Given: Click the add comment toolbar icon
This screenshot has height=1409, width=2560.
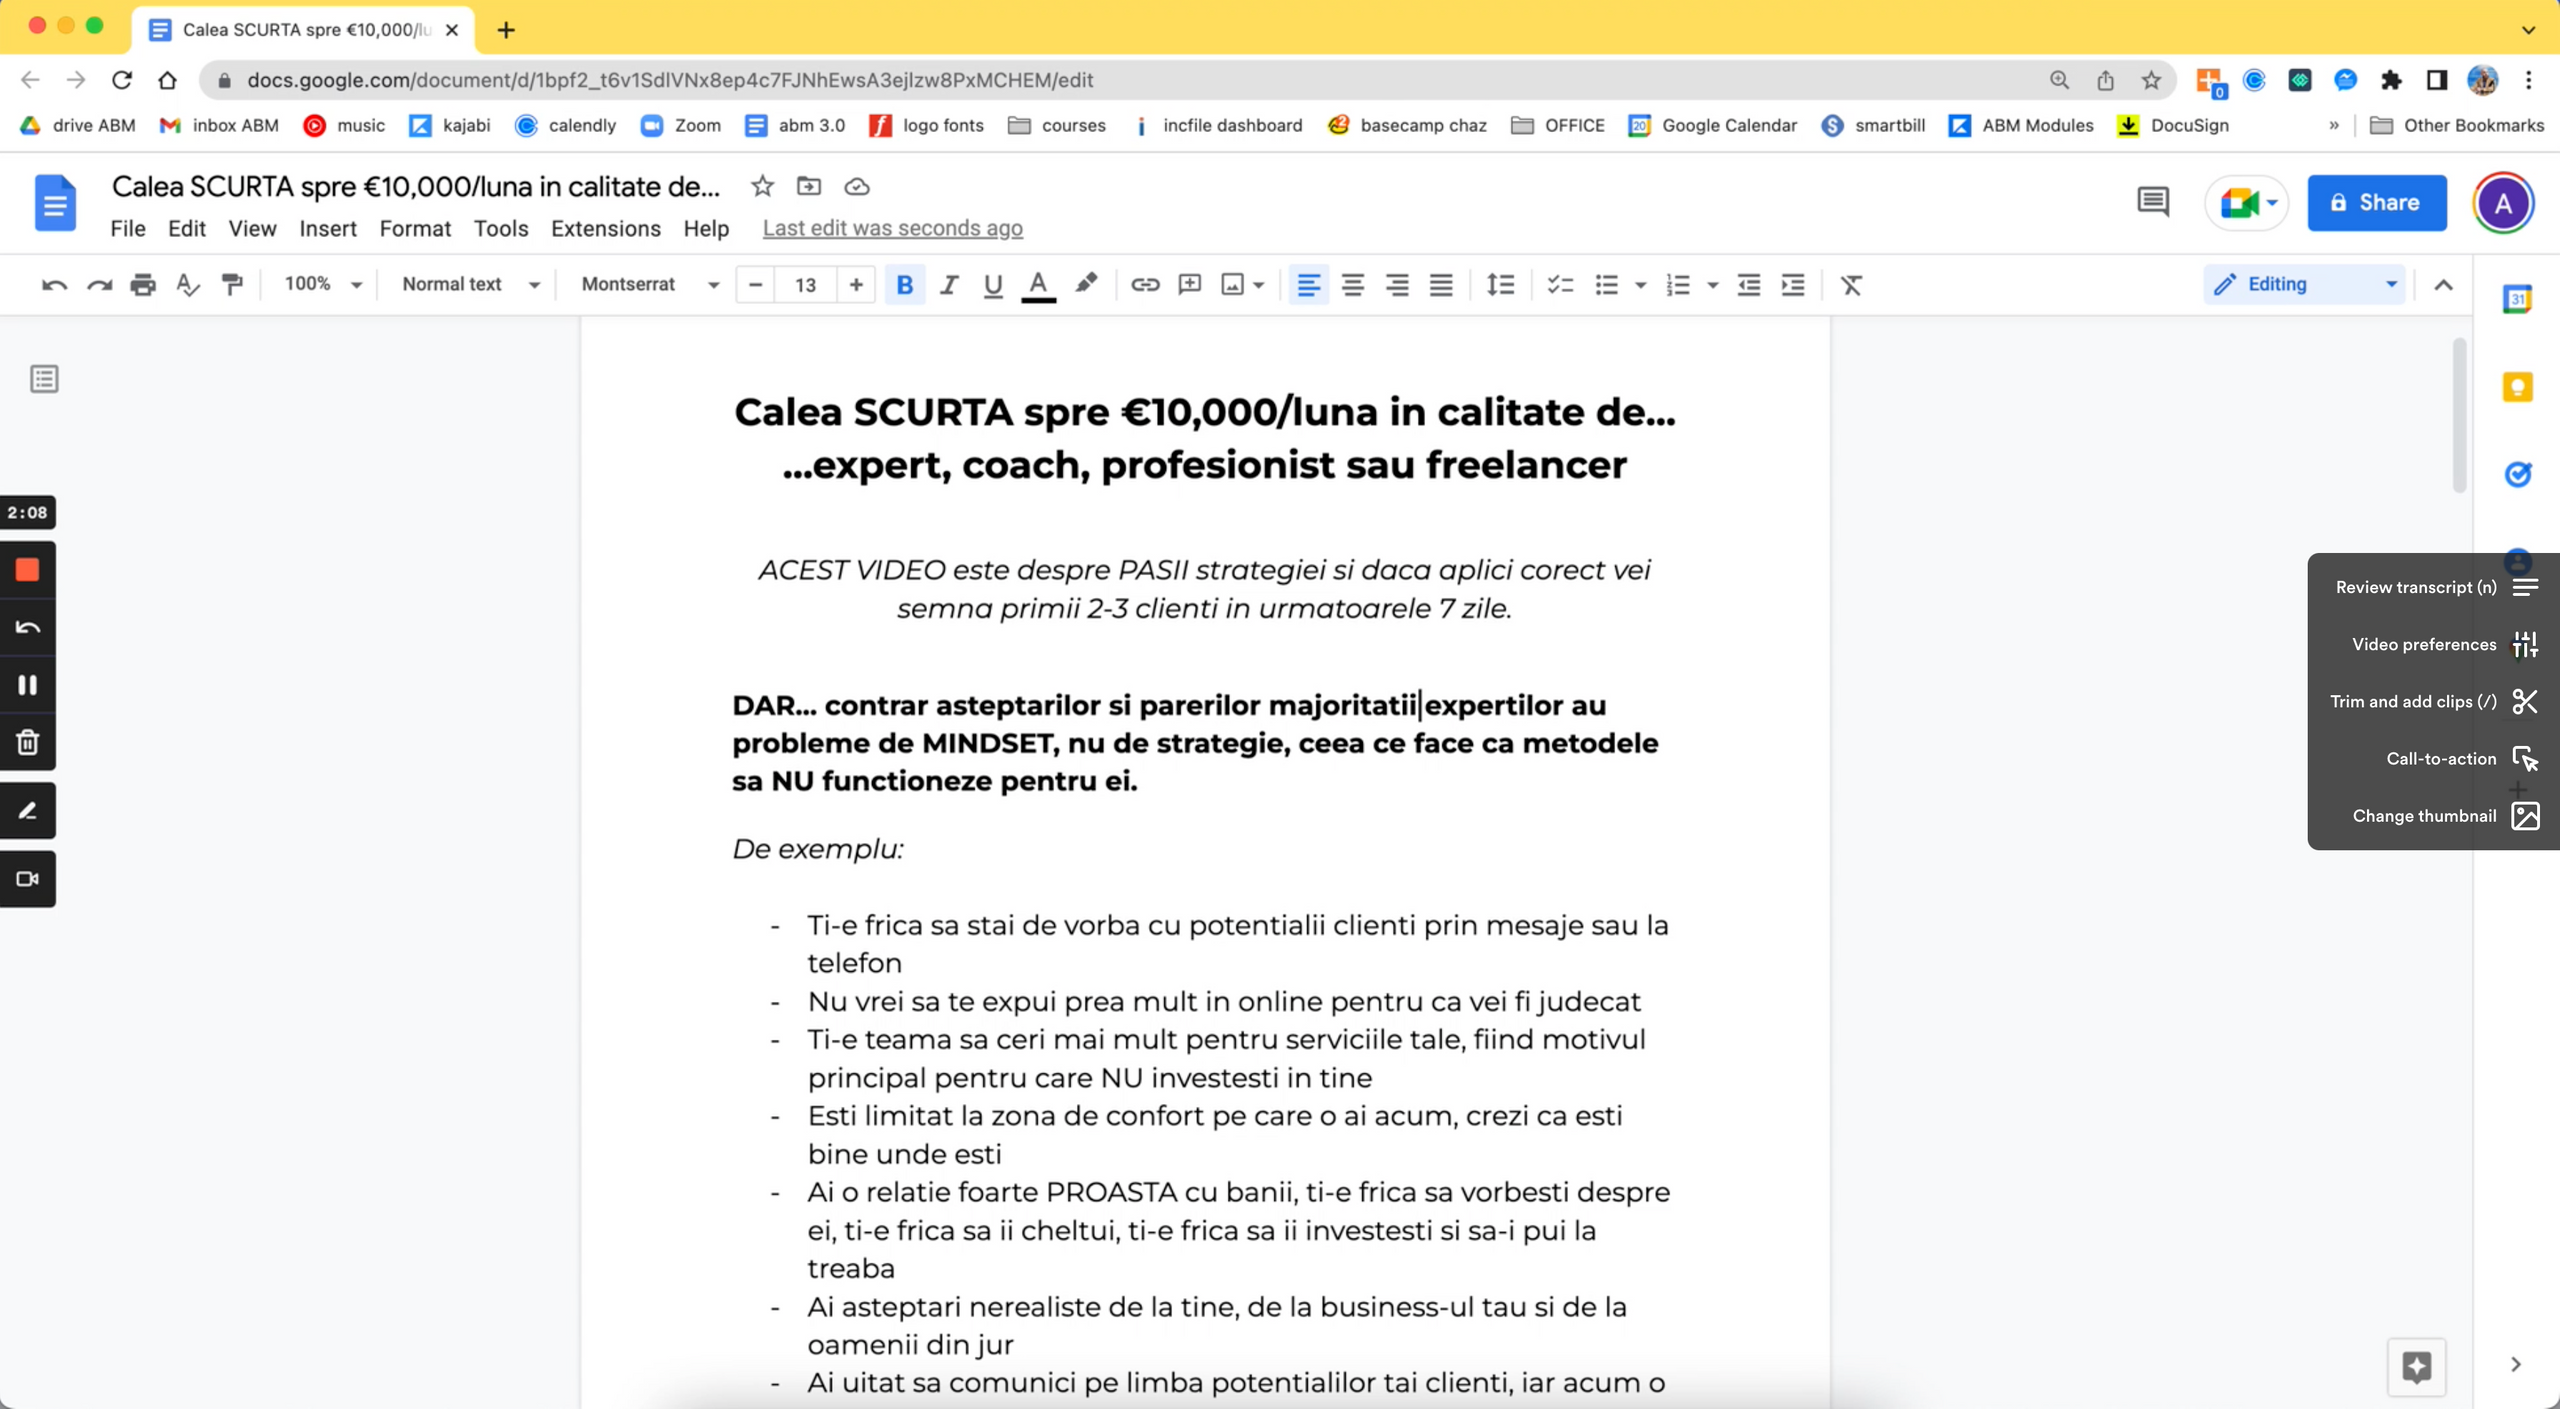Looking at the screenshot, I should [x=1189, y=285].
